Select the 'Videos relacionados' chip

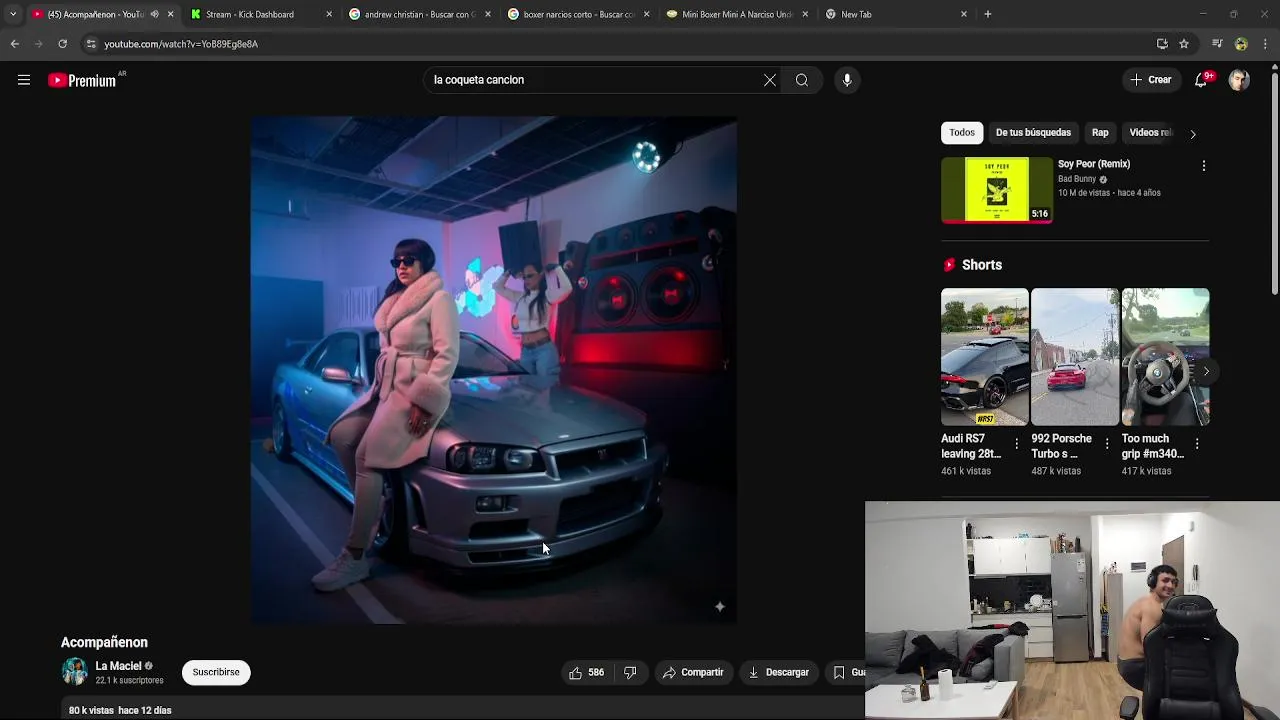point(1150,133)
